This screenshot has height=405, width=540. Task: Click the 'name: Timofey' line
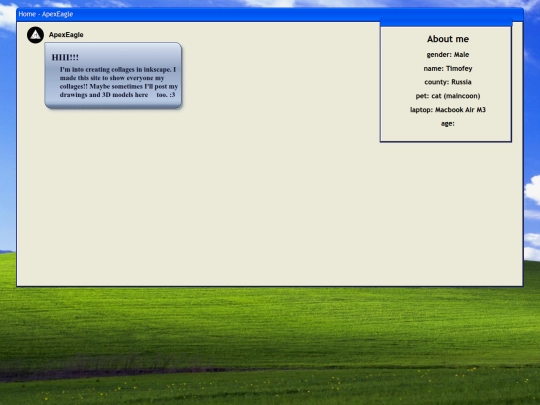448,69
